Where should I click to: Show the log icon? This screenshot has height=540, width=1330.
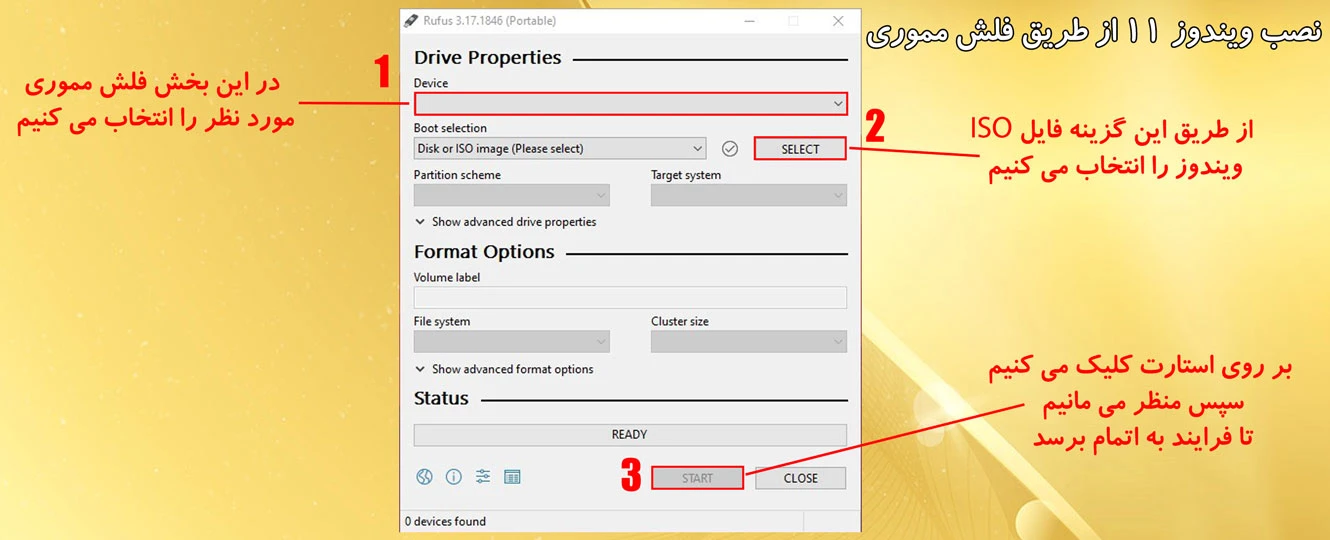(x=512, y=477)
